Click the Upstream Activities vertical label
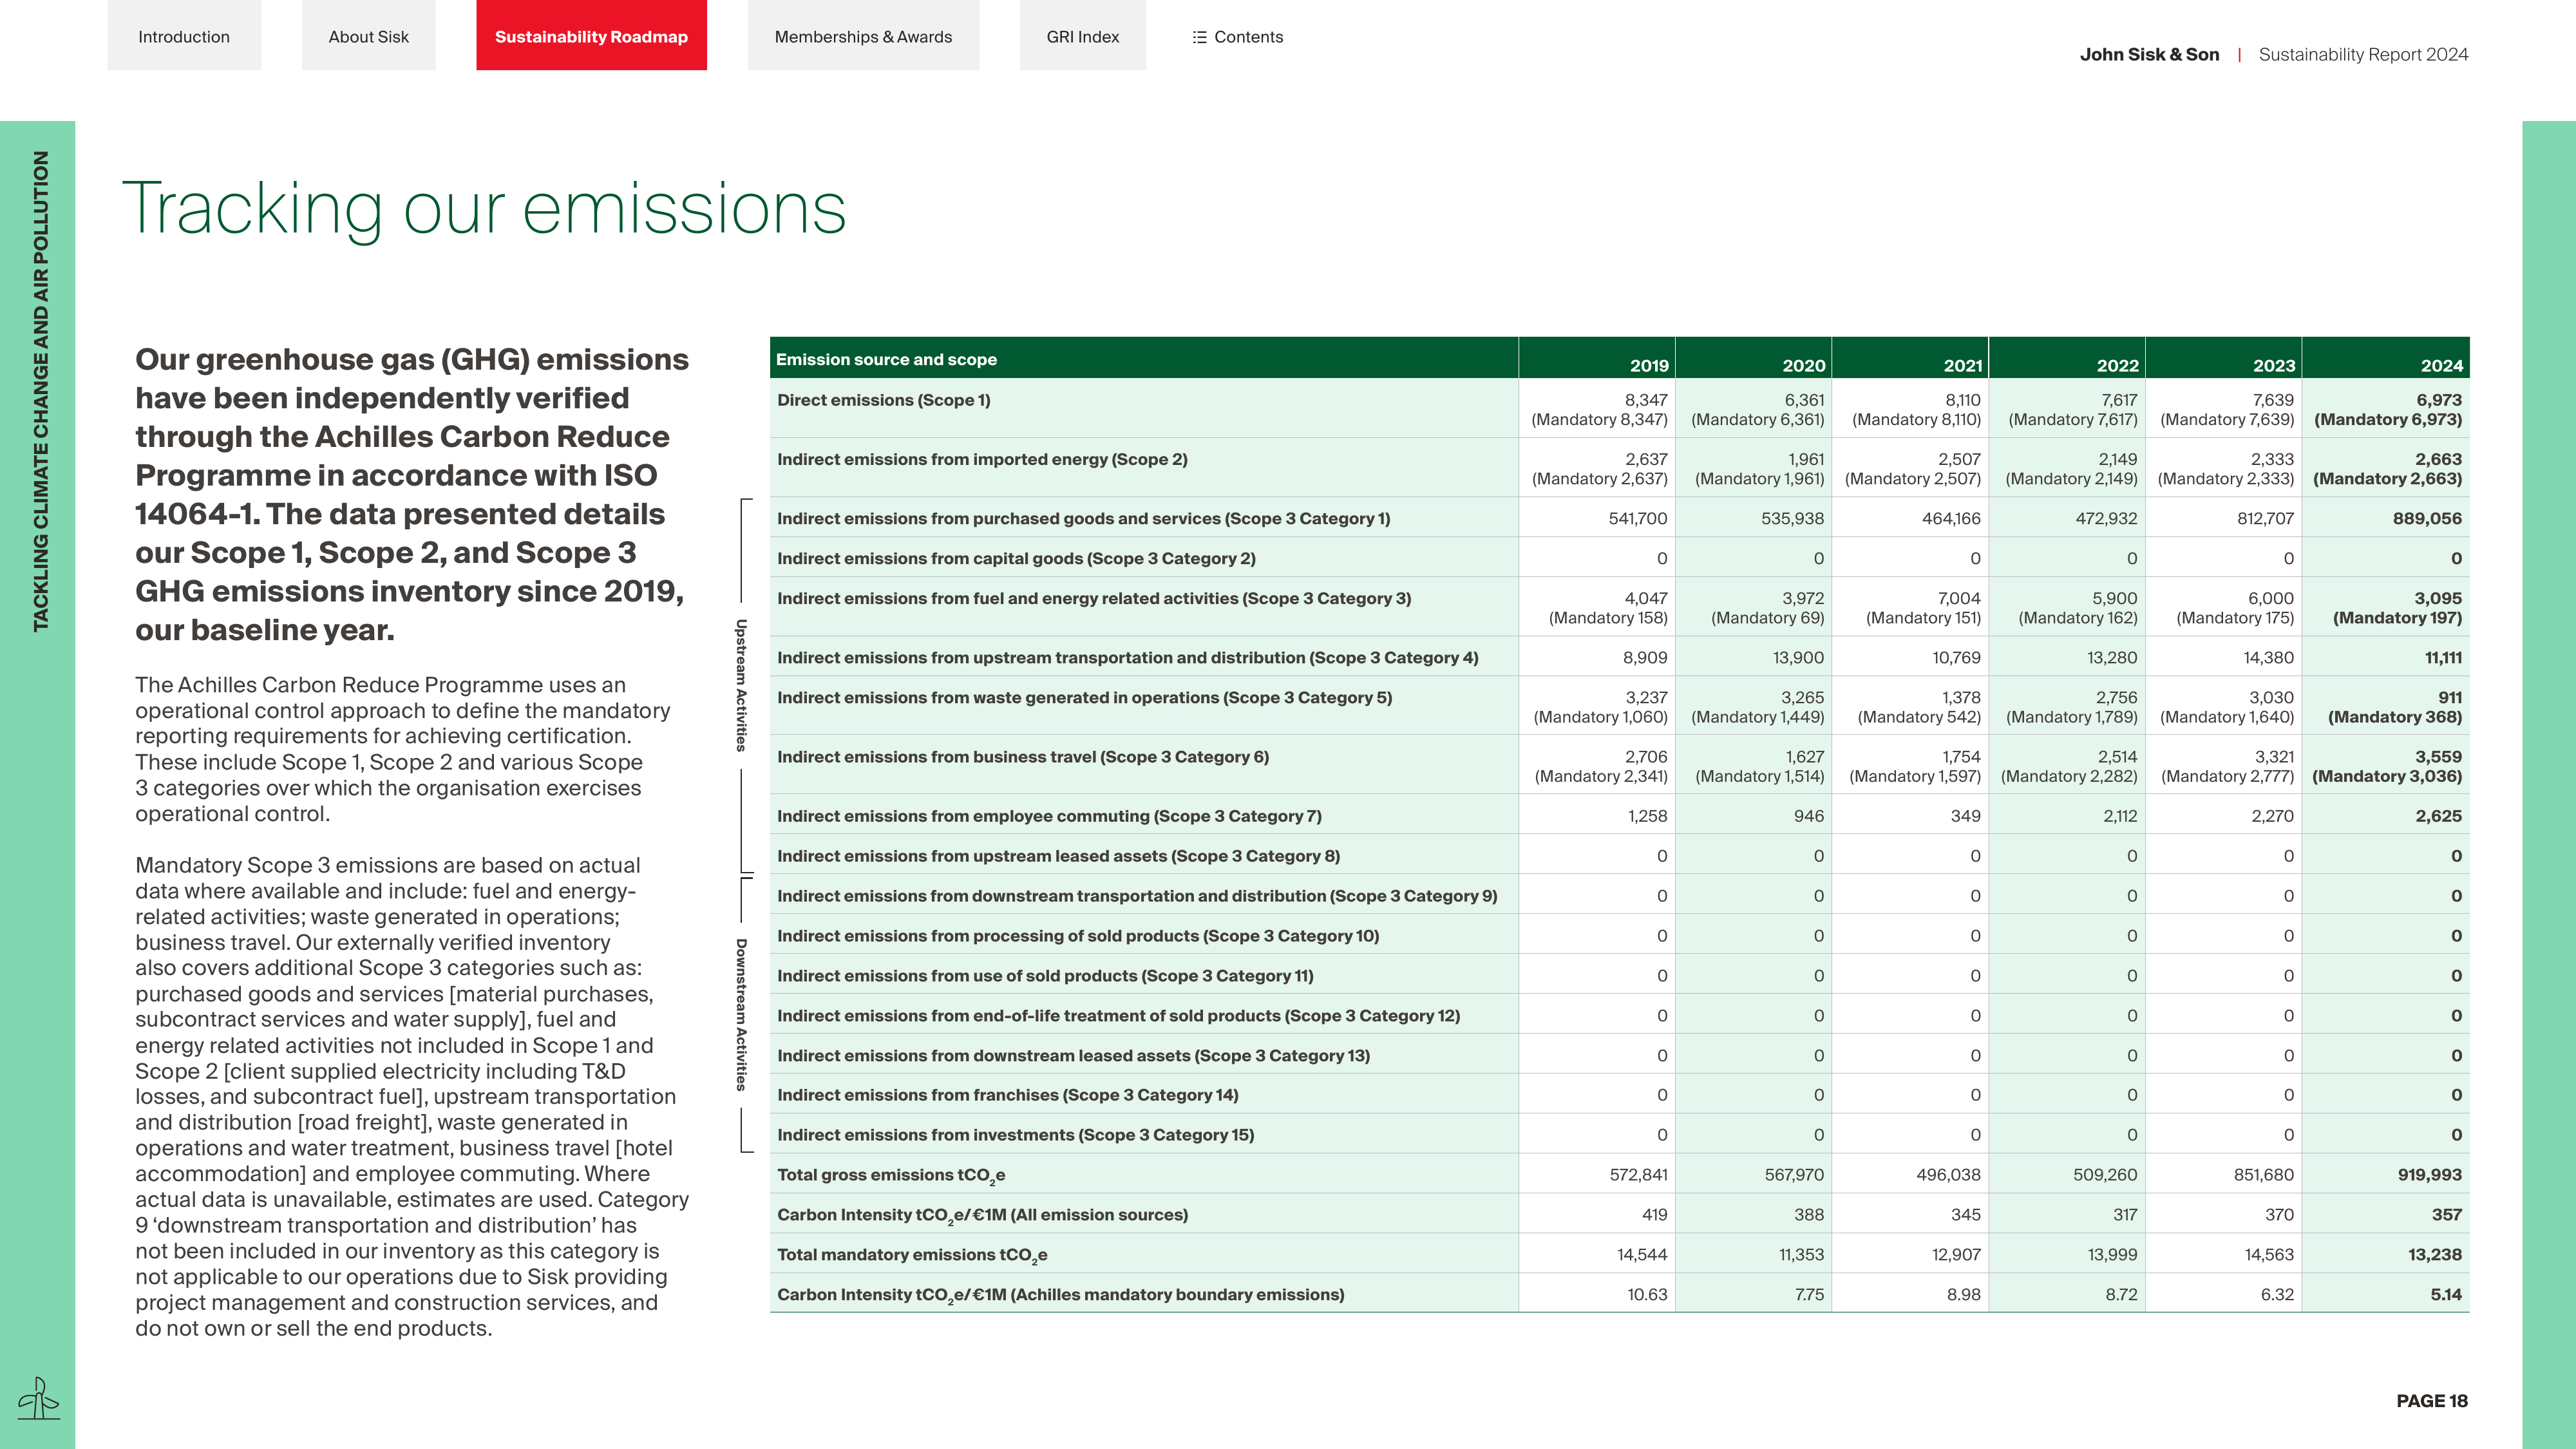This screenshot has height=1449, width=2576. (741, 685)
